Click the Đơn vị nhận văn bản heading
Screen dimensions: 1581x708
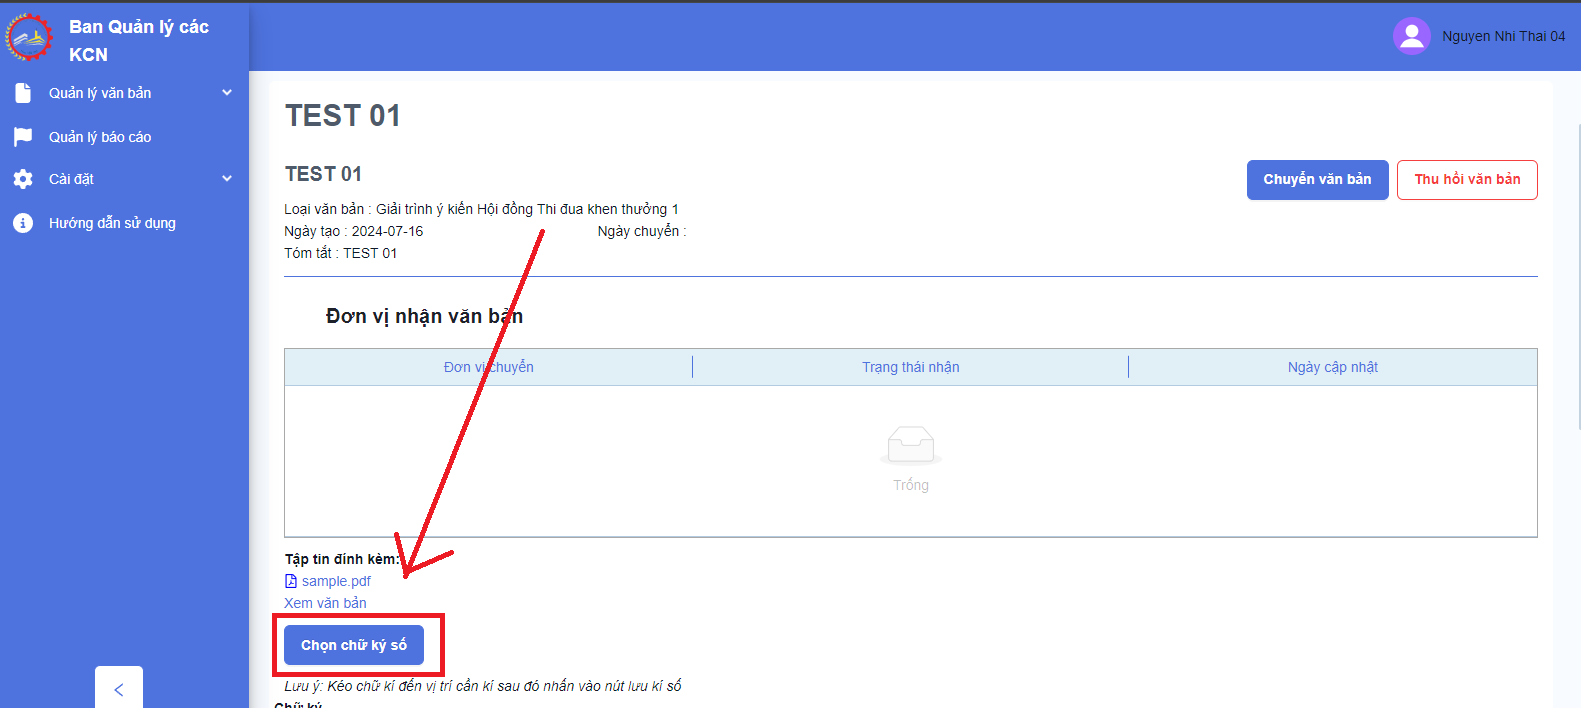(x=424, y=316)
